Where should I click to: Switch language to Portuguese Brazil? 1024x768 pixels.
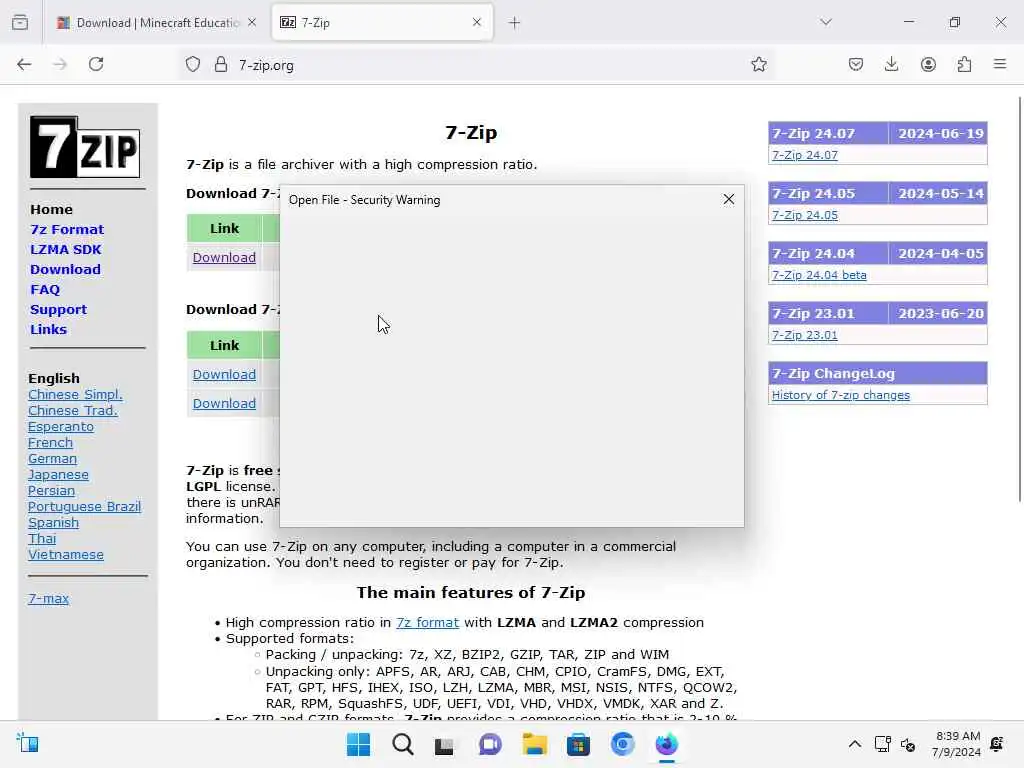(x=84, y=507)
